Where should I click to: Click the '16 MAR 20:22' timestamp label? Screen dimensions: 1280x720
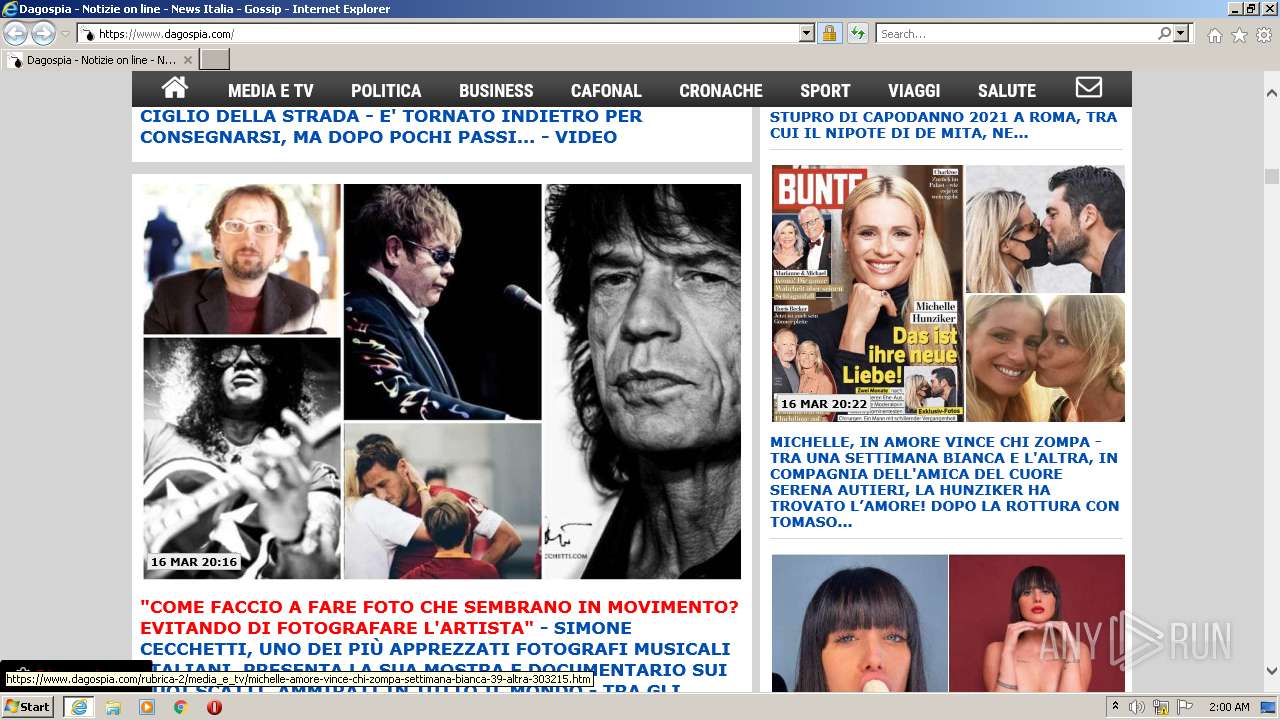824,404
